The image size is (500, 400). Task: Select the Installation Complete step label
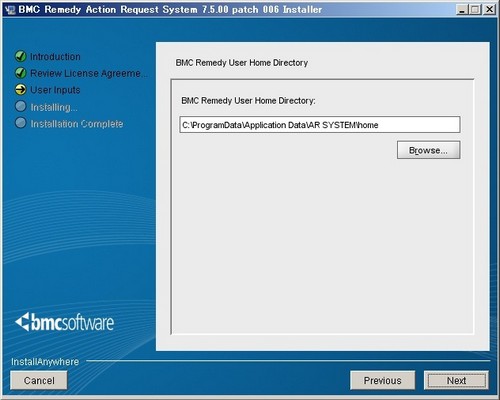pos(77,124)
